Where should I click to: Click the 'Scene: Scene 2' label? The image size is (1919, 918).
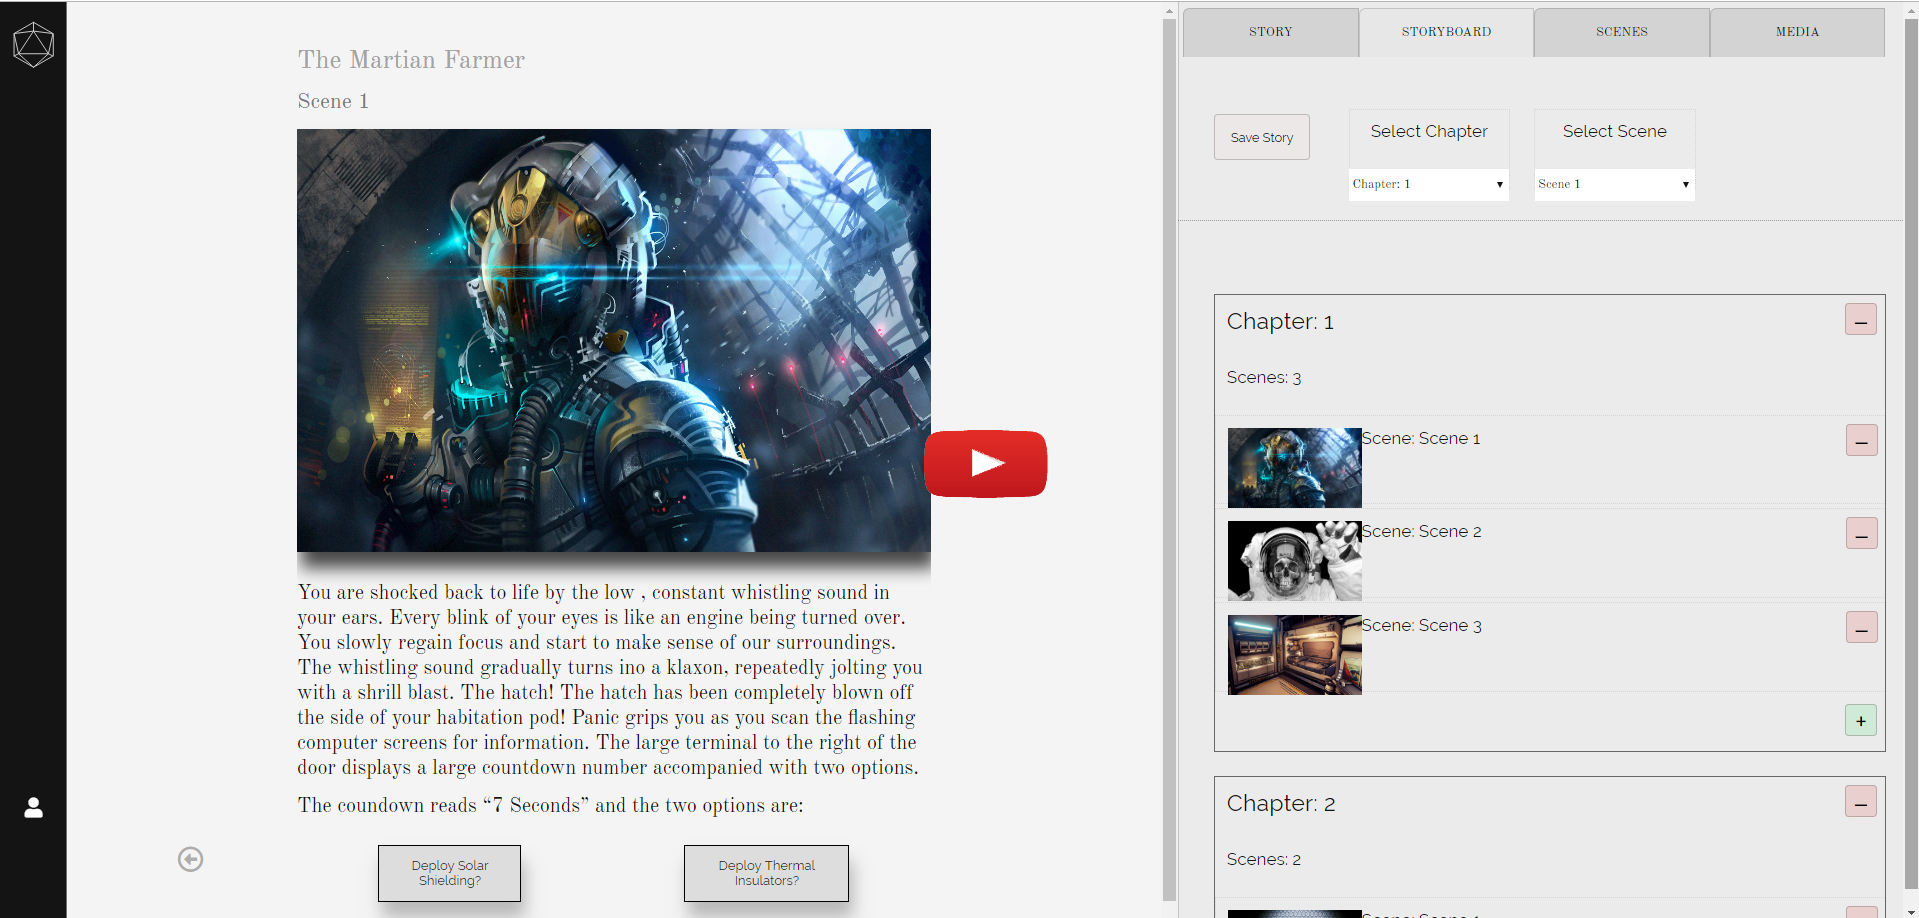tap(1421, 532)
